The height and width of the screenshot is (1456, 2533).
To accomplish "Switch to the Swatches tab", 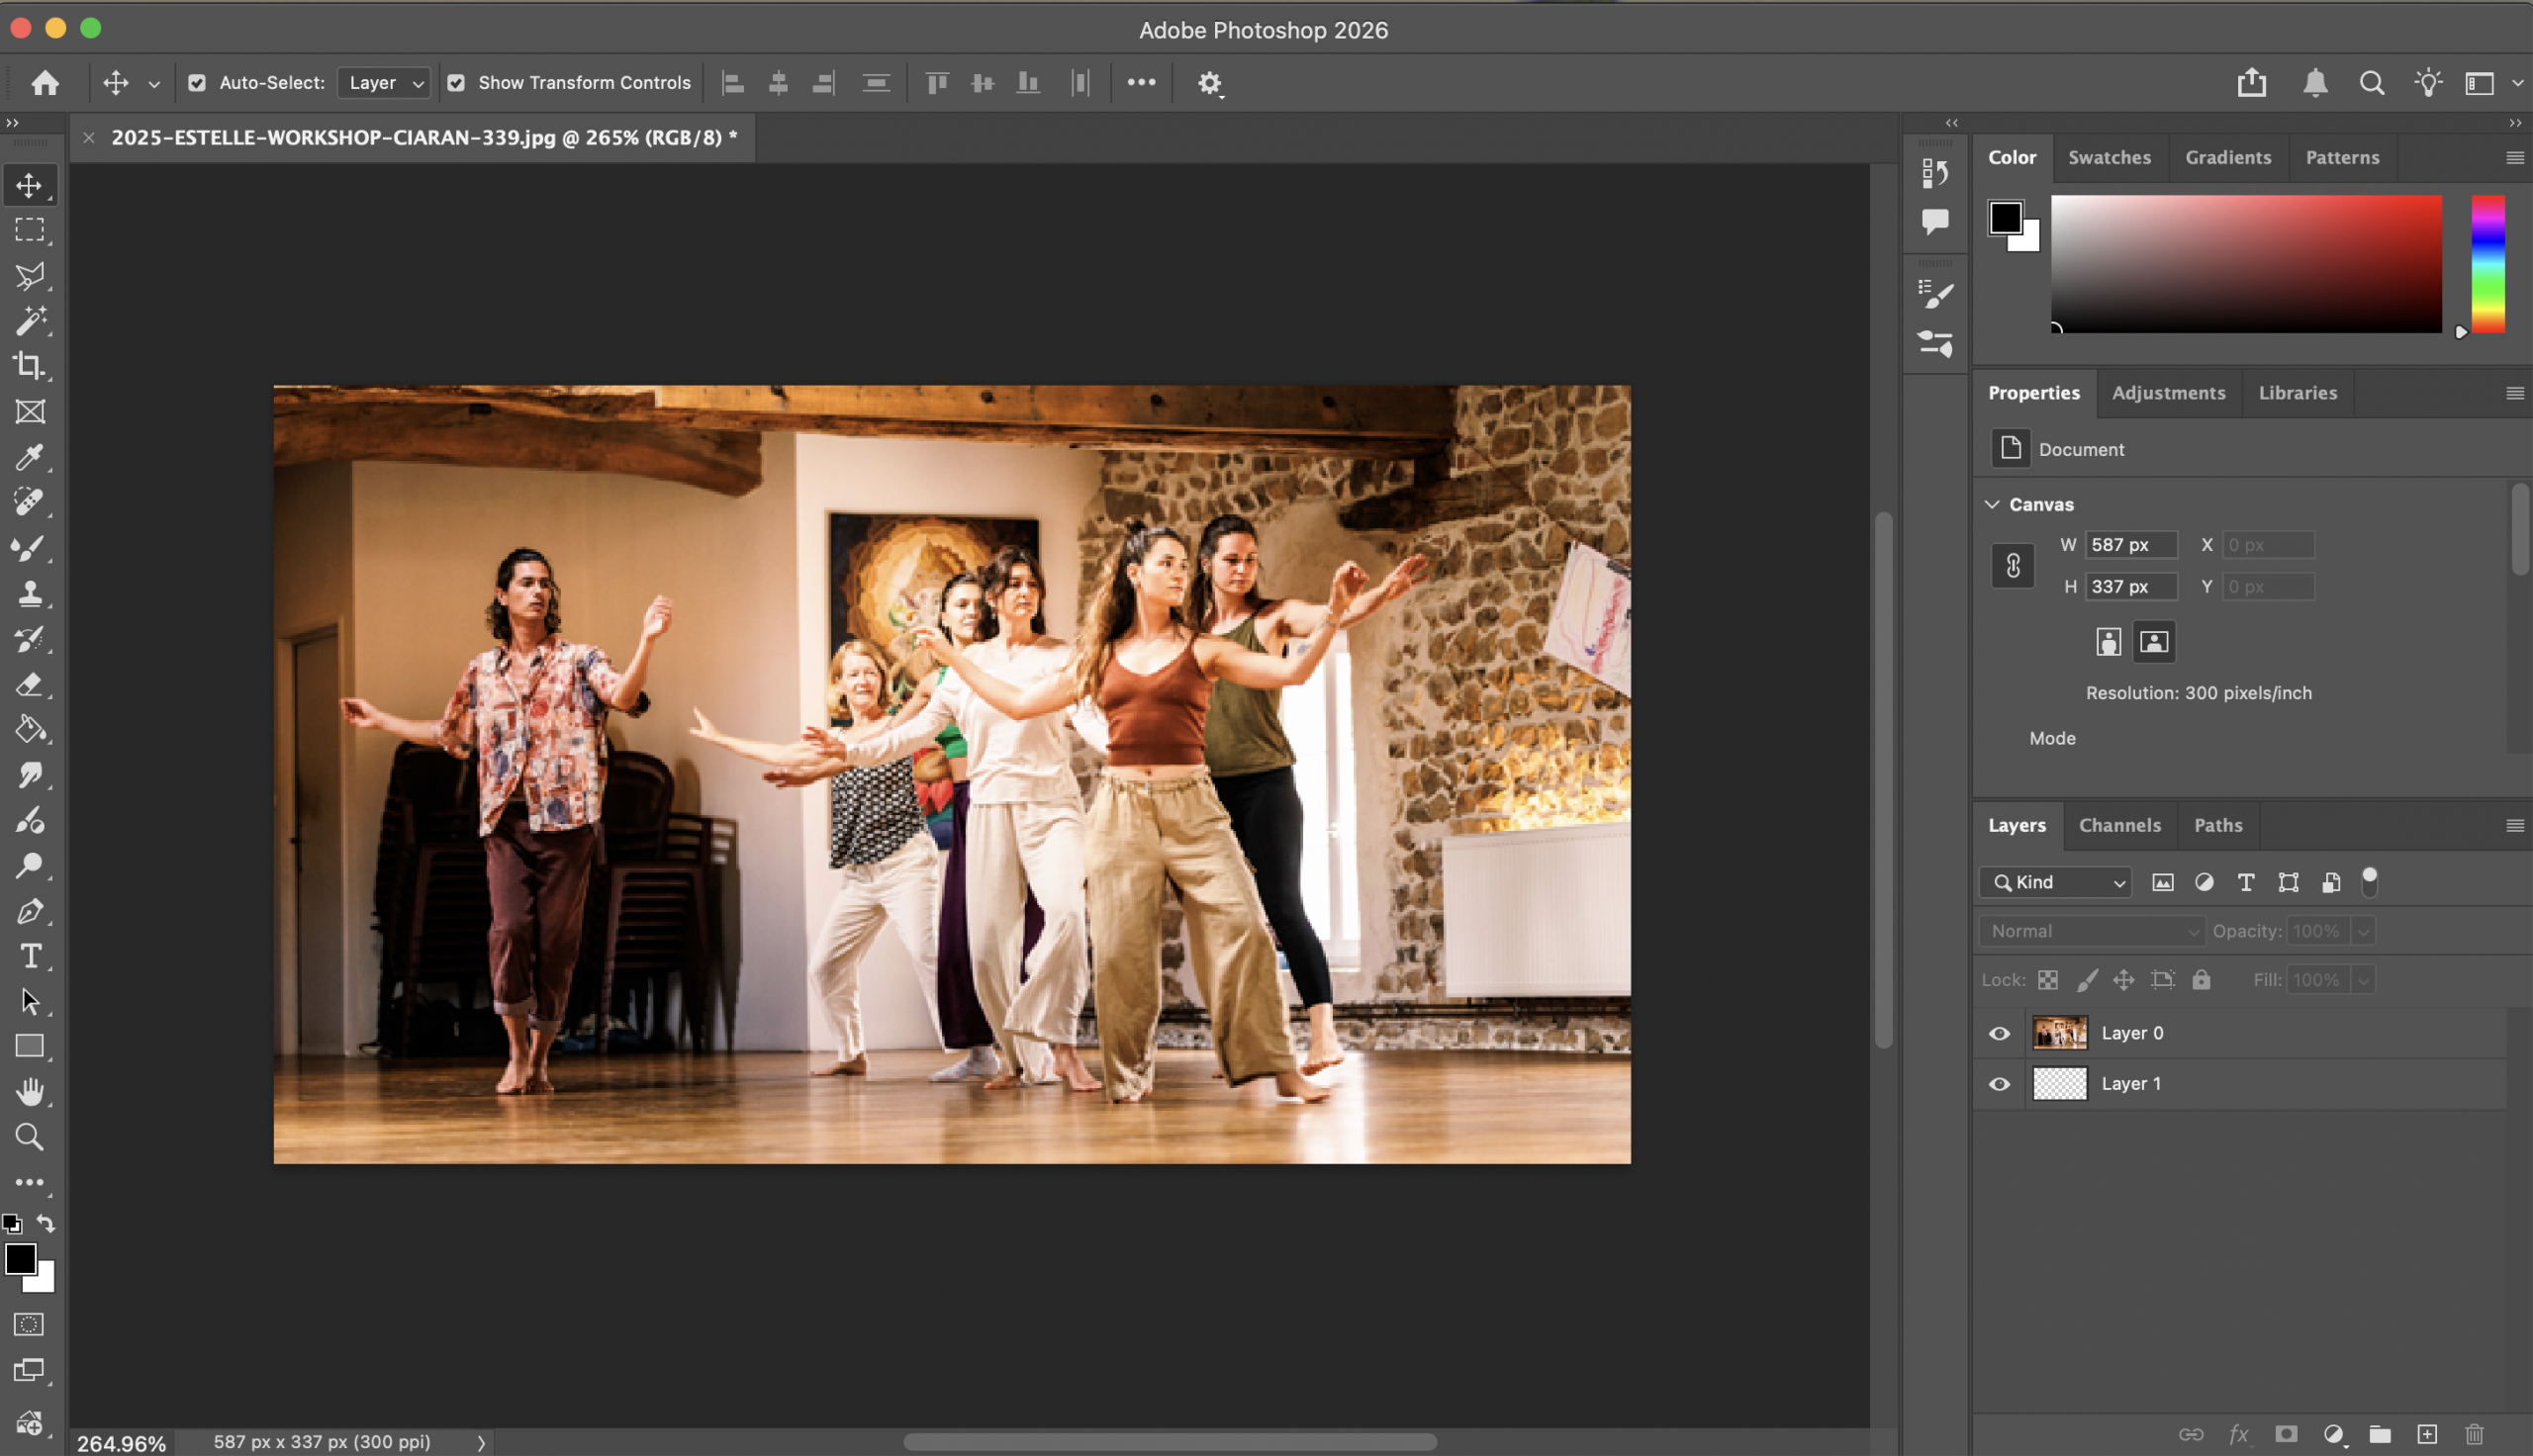I will (2109, 157).
